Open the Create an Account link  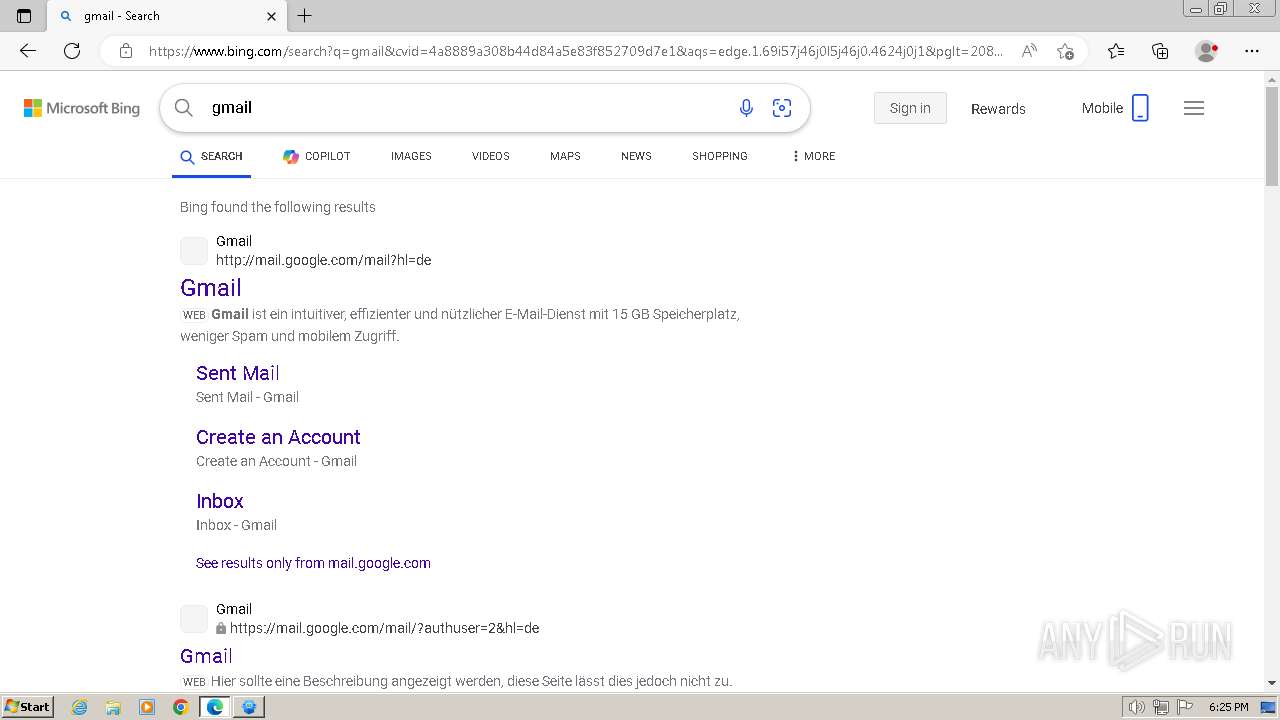[x=278, y=437]
